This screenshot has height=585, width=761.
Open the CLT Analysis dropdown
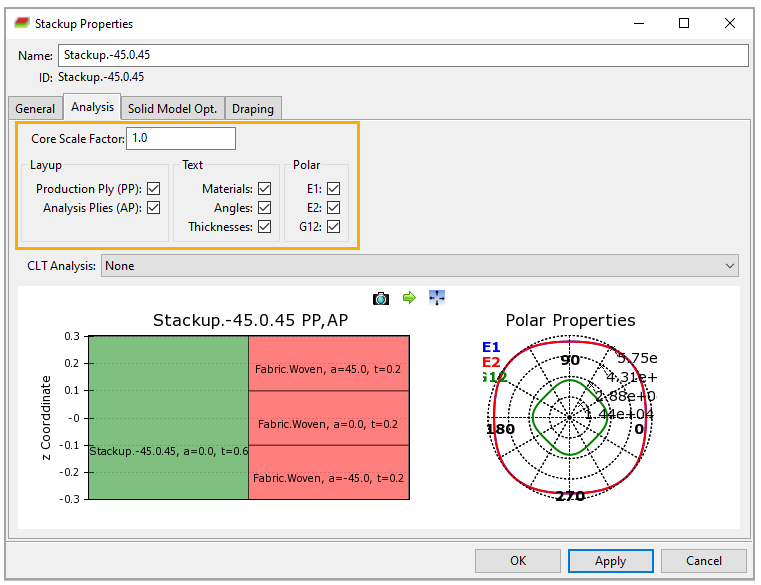[x=419, y=266]
